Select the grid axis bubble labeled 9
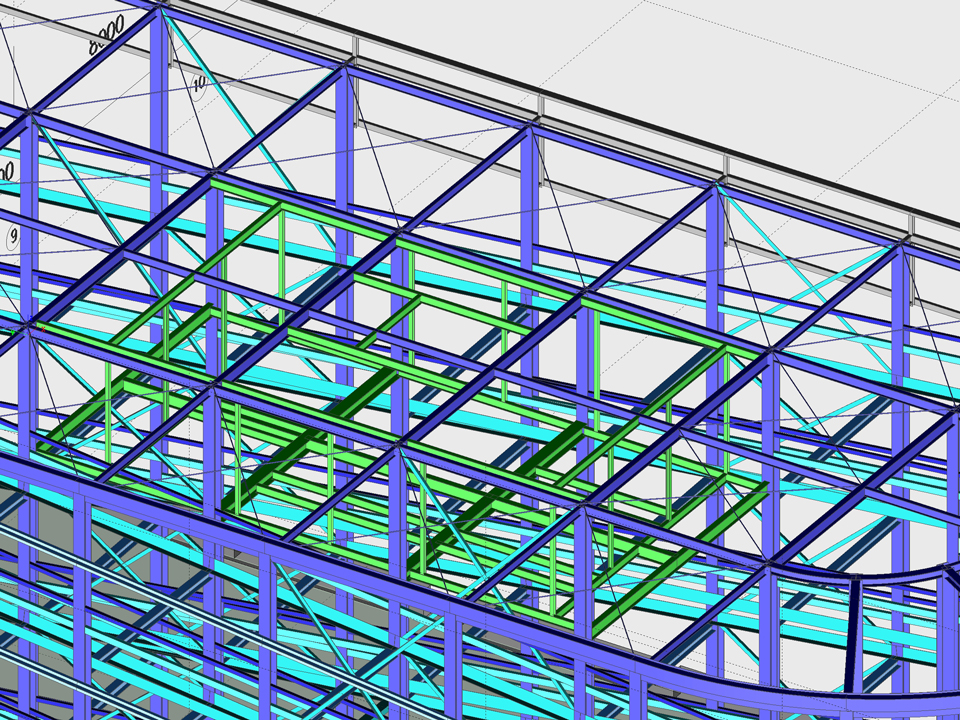 click(14, 237)
